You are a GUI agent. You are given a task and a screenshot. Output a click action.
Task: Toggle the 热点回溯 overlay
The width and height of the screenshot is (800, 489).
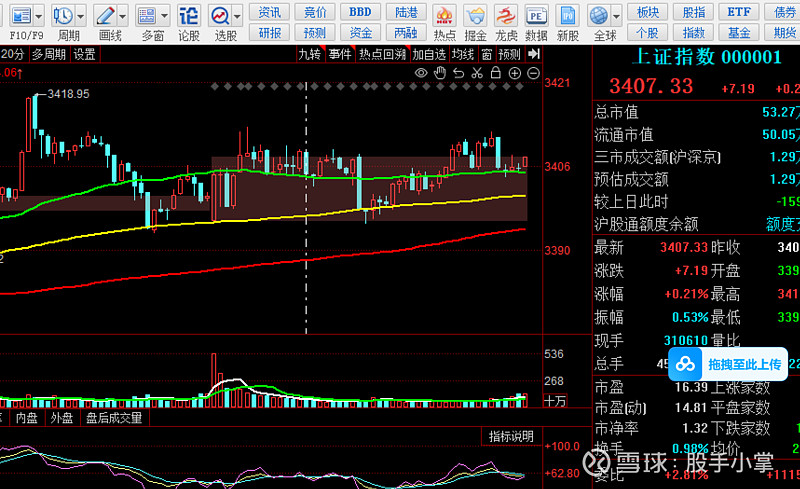click(x=383, y=54)
